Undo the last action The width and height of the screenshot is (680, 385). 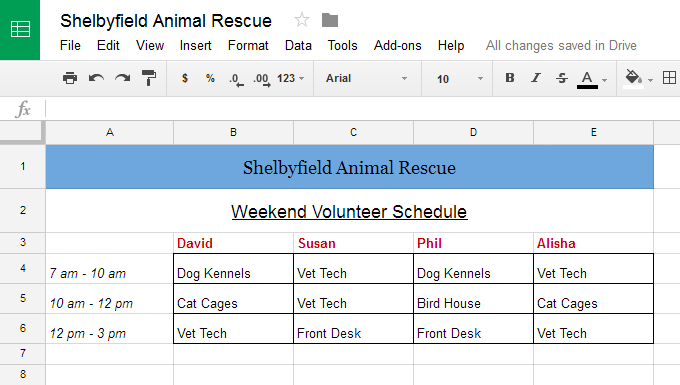pos(96,78)
